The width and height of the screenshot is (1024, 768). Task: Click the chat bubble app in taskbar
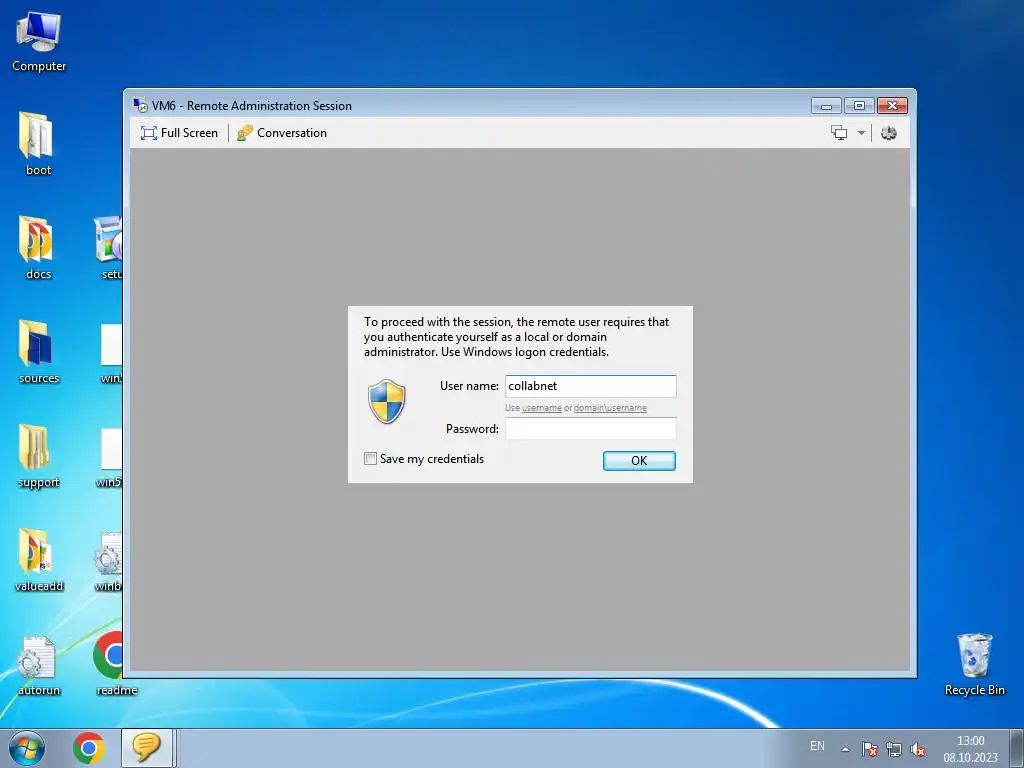(x=146, y=748)
